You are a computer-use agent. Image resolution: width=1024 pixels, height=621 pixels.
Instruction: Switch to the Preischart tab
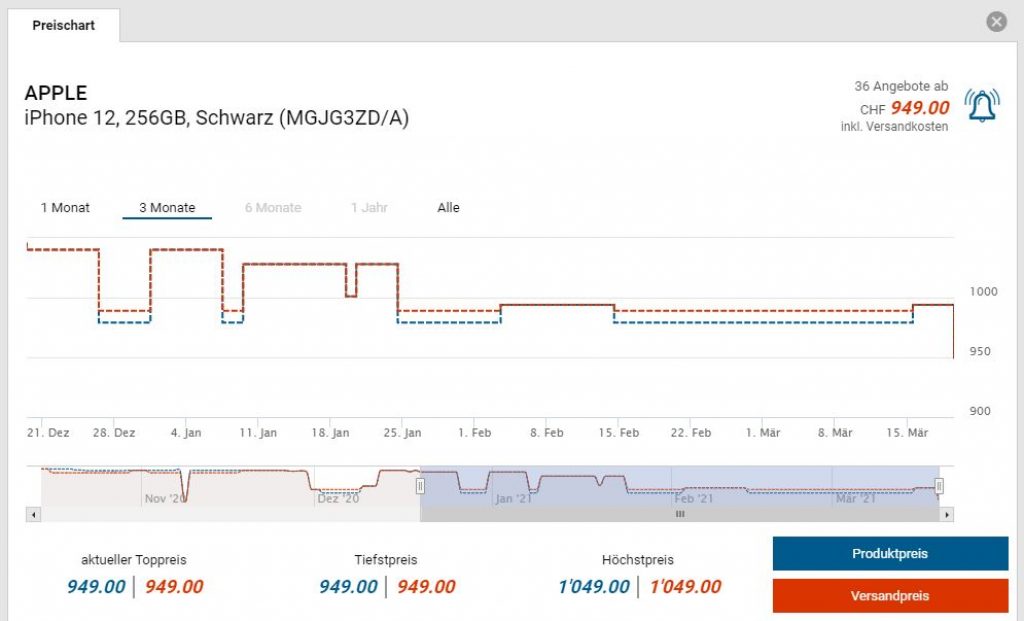64,26
